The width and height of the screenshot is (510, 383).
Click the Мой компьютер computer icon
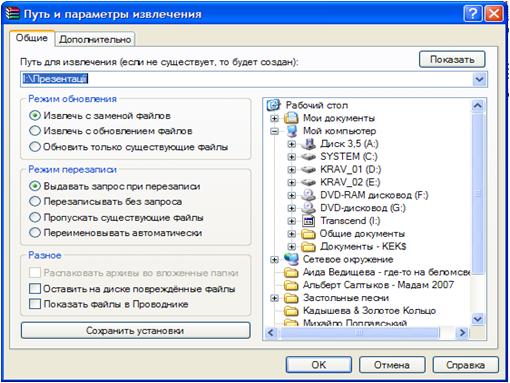click(x=292, y=131)
